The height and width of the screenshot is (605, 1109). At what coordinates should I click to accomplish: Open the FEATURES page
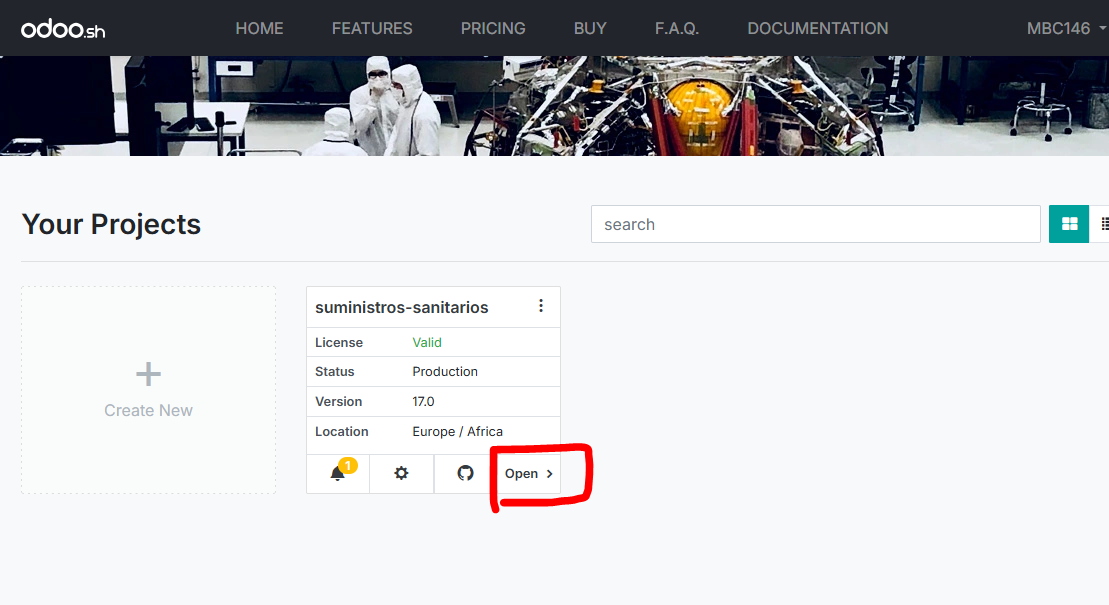372,28
